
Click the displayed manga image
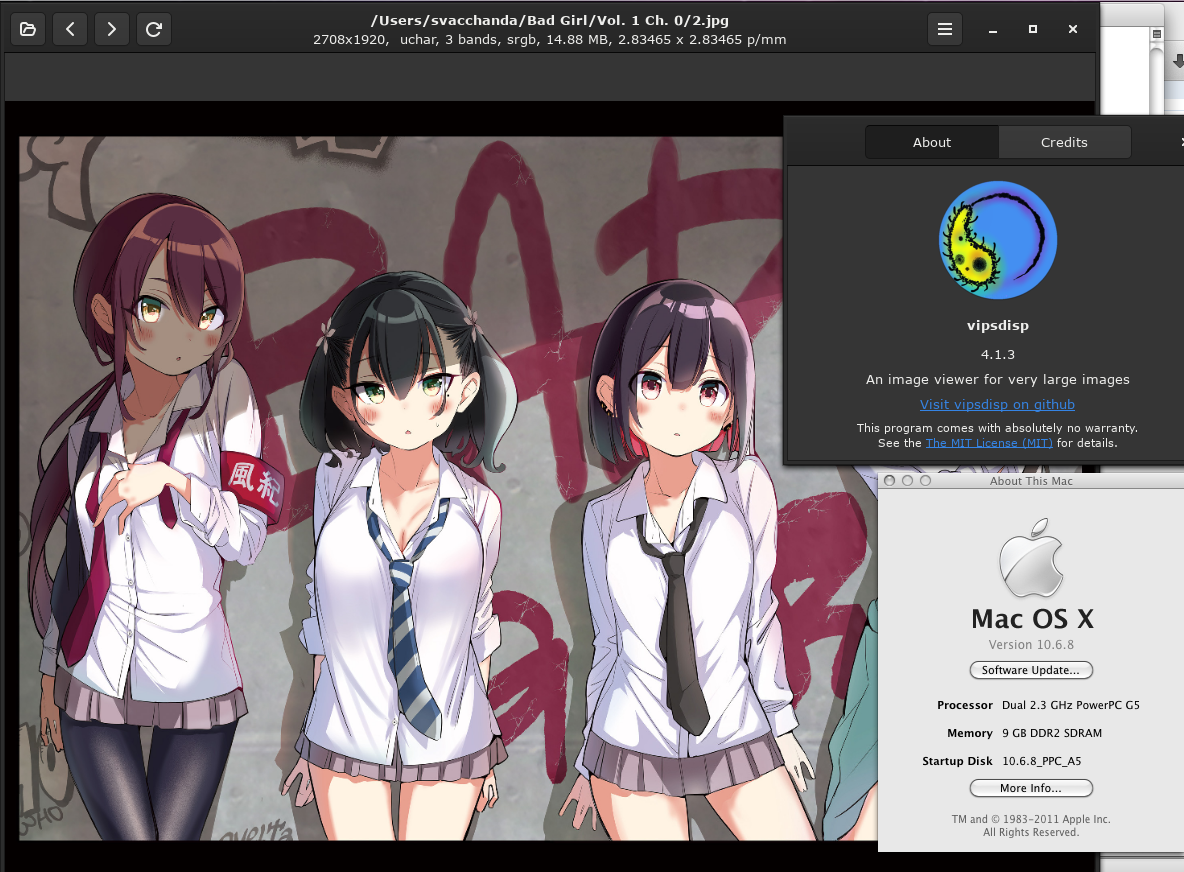click(448, 488)
